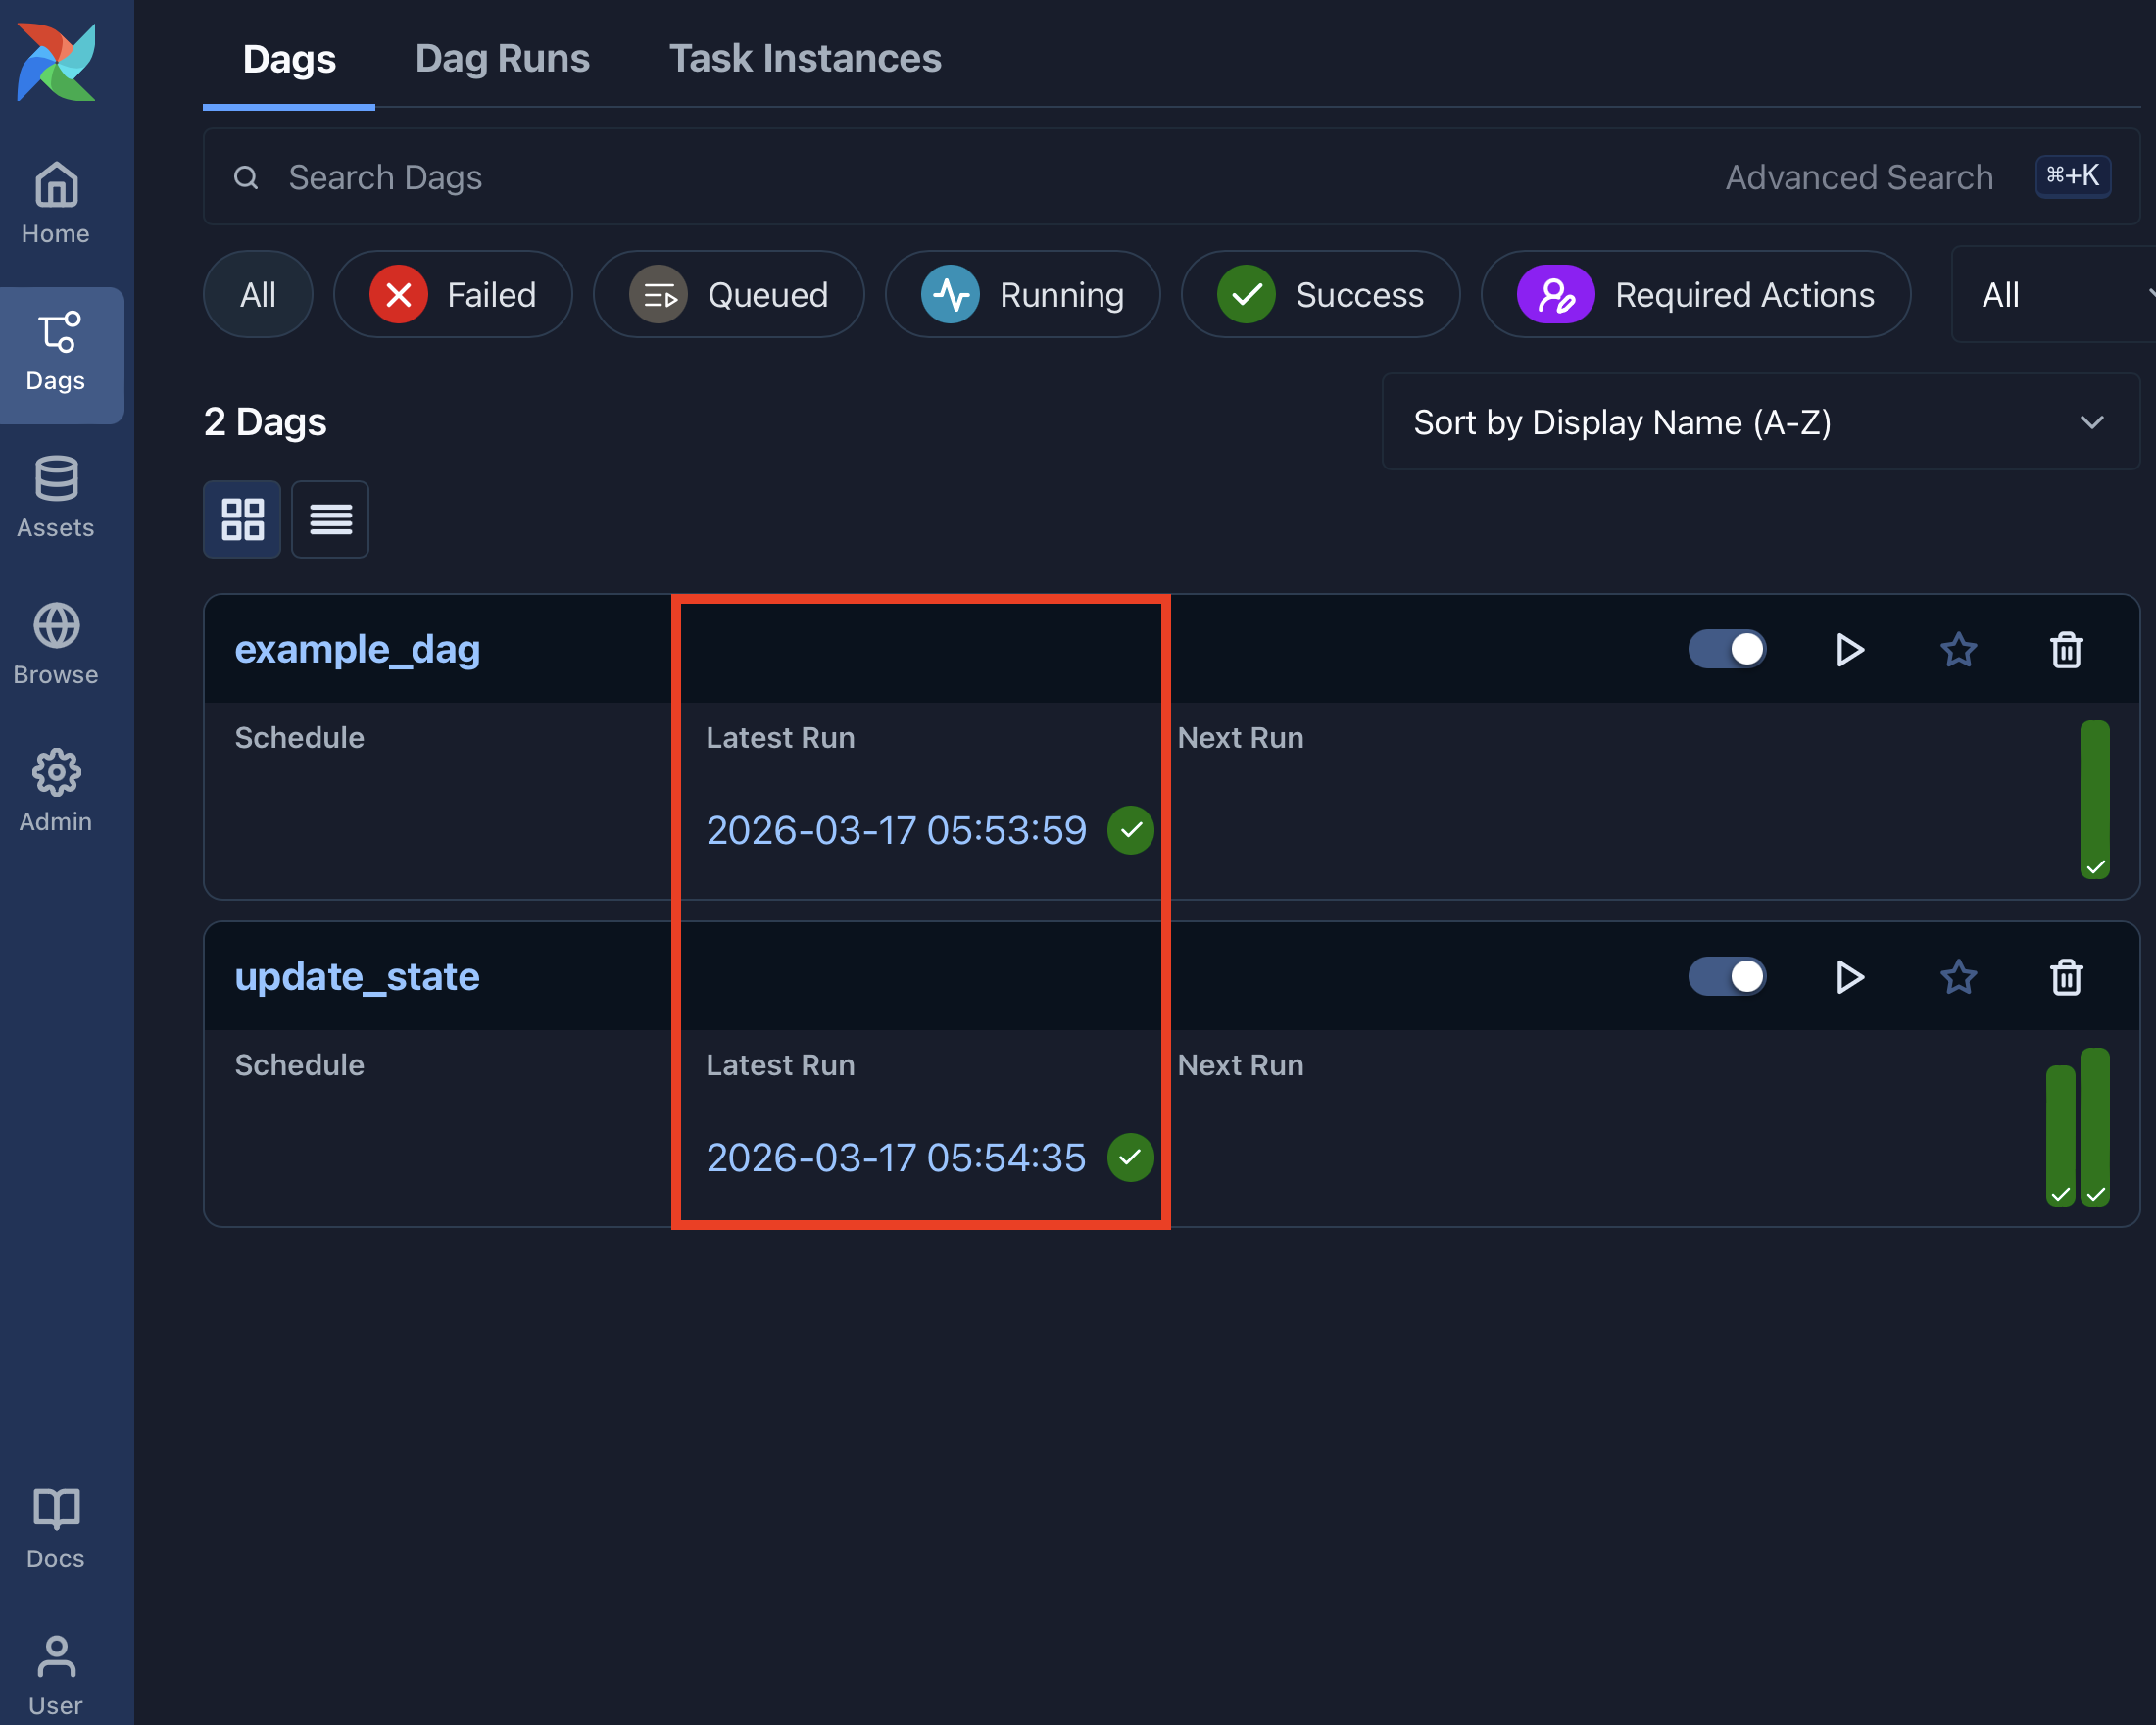
Task: Open the All filter dropdown at right
Action: [2053, 294]
